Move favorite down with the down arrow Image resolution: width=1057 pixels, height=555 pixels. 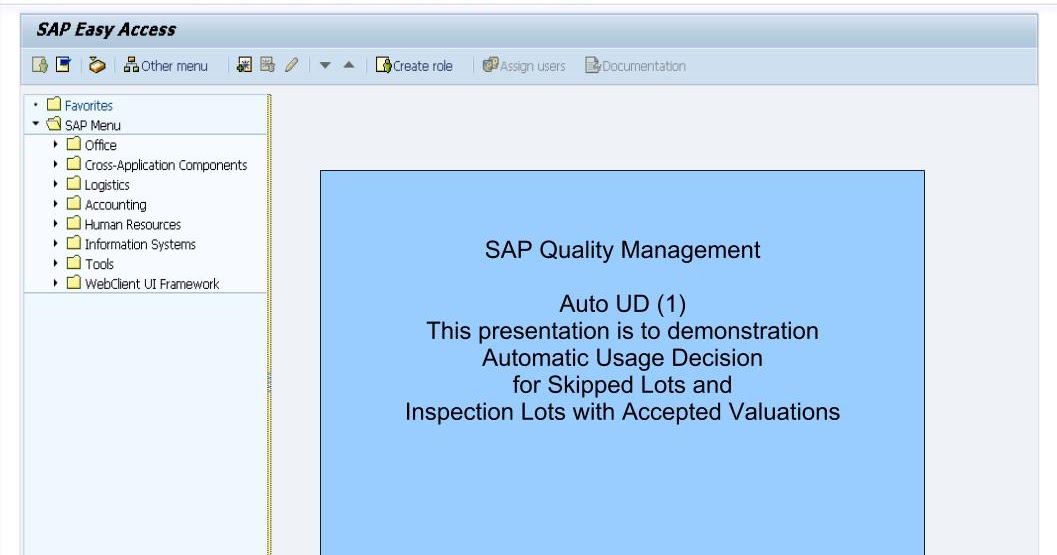coord(325,65)
